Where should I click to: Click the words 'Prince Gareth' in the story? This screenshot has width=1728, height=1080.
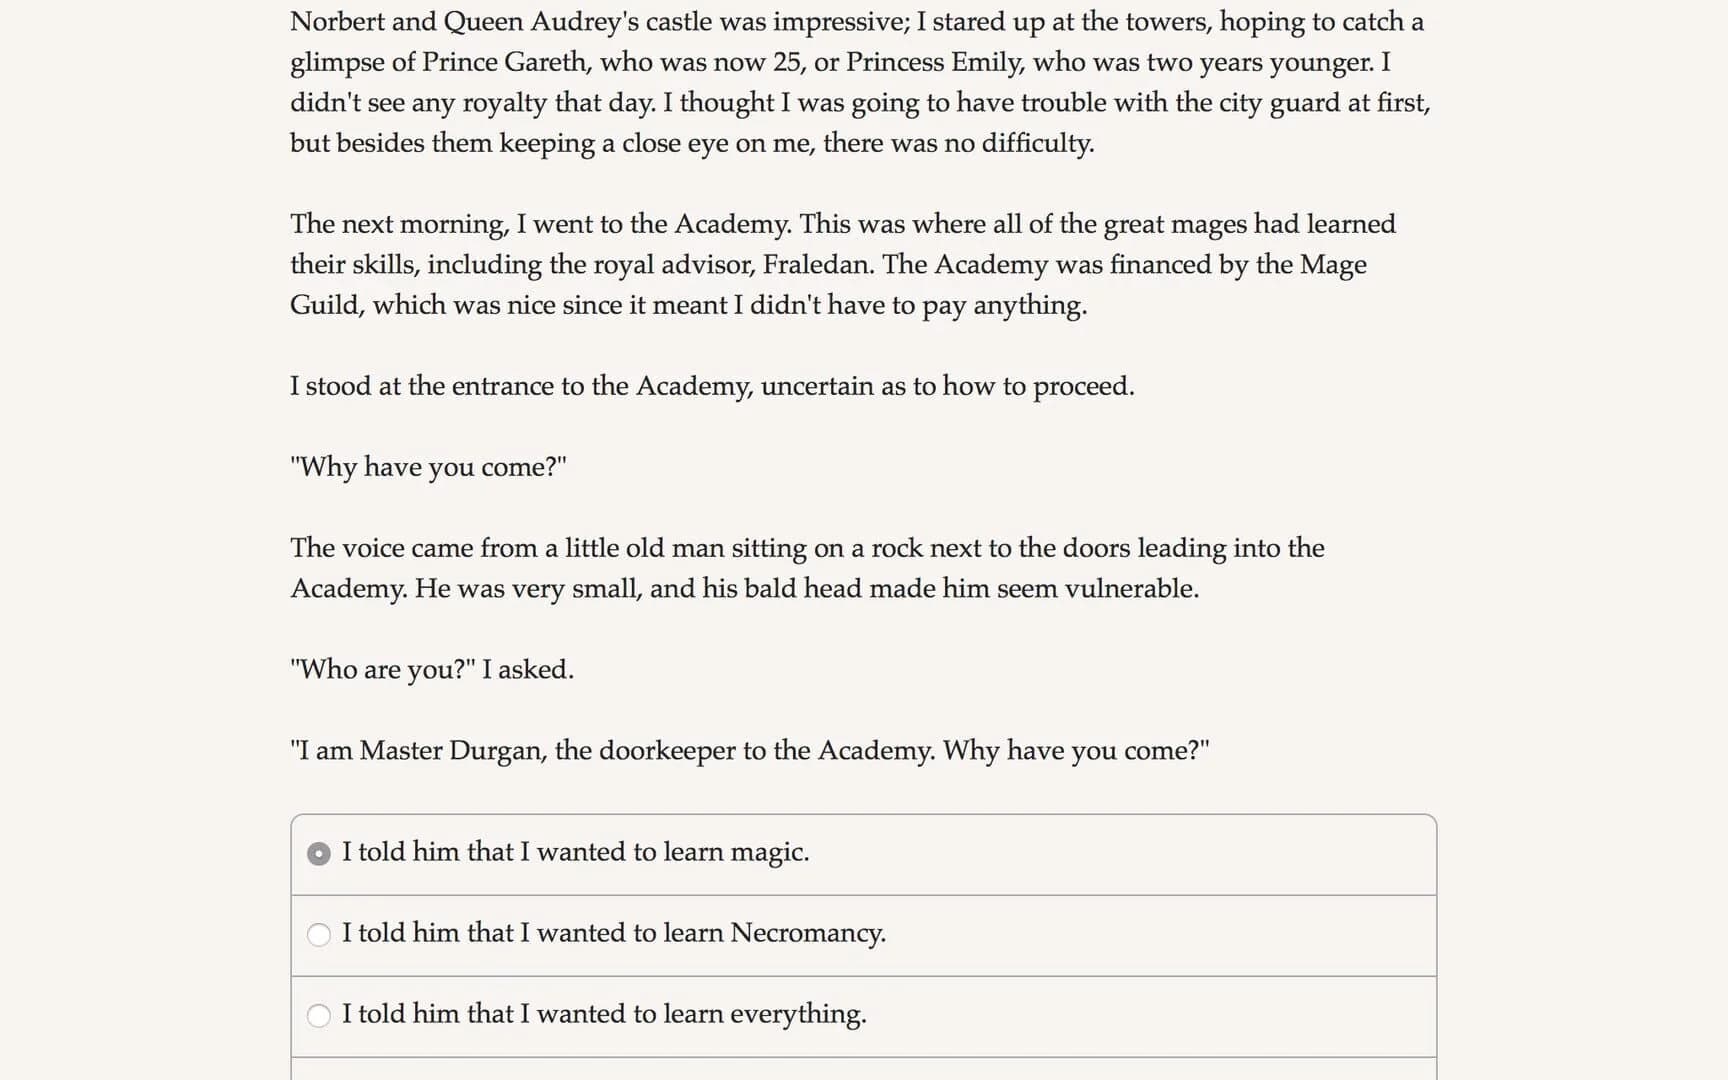(505, 62)
